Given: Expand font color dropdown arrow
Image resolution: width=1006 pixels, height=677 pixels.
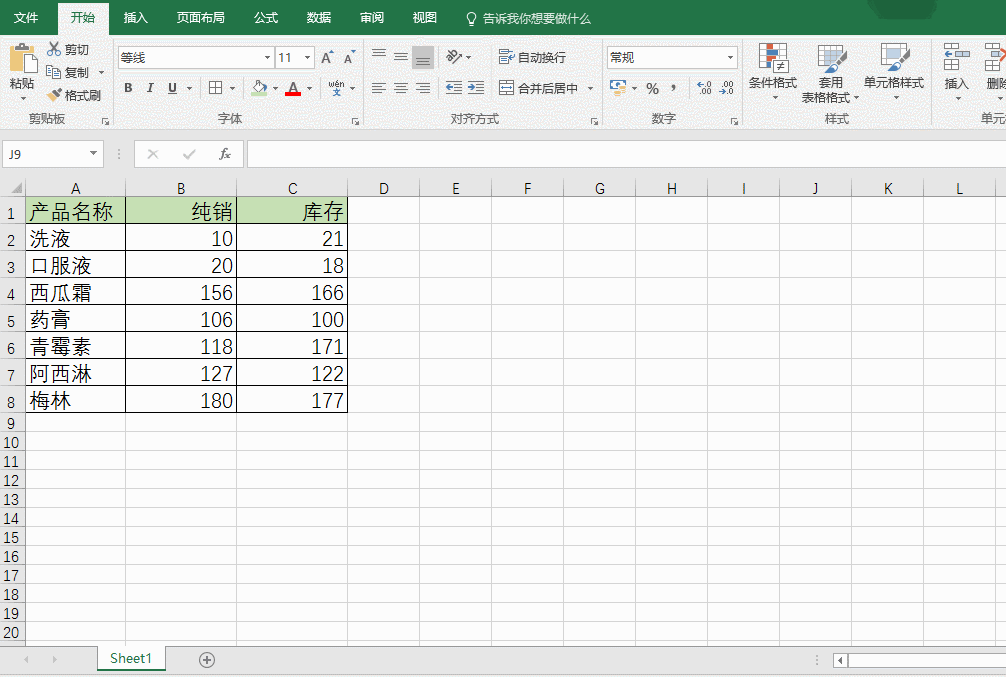Looking at the screenshot, I should pos(309,89).
